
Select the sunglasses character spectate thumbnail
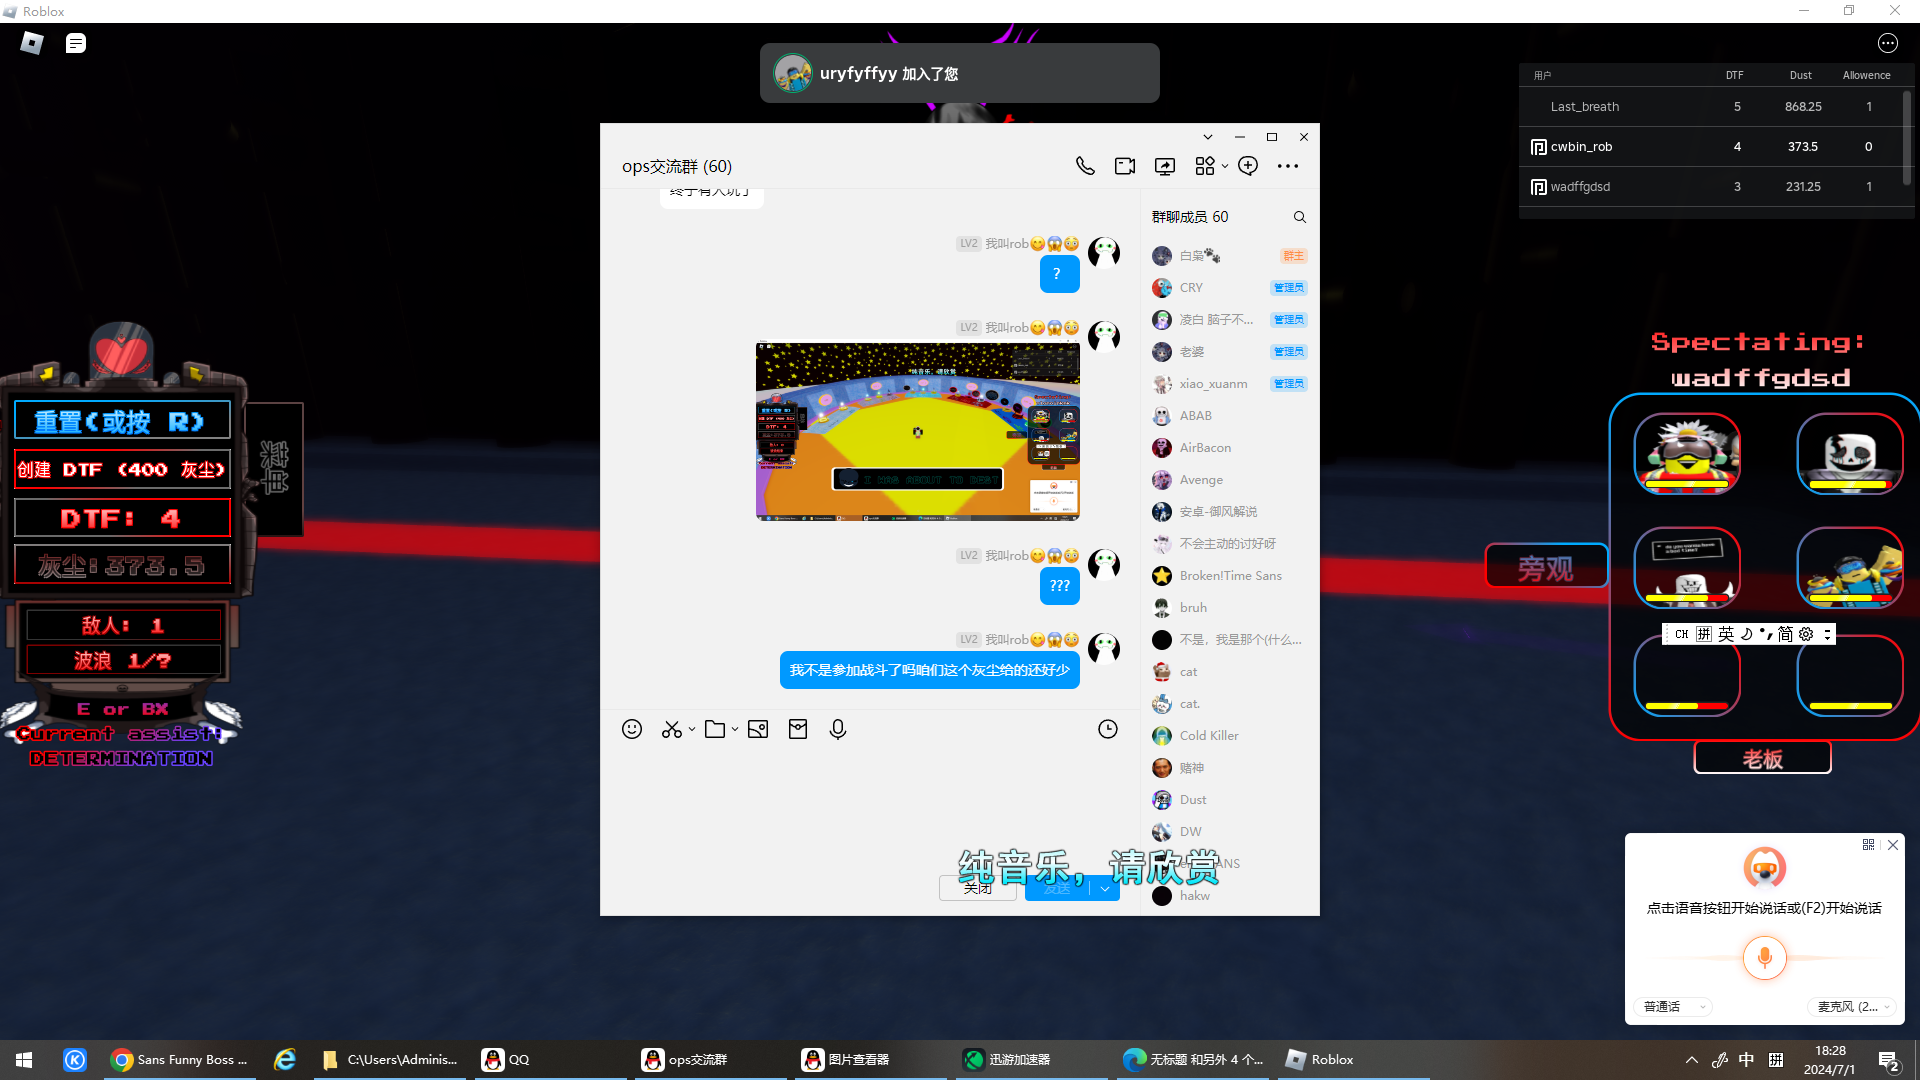click(1687, 454)
